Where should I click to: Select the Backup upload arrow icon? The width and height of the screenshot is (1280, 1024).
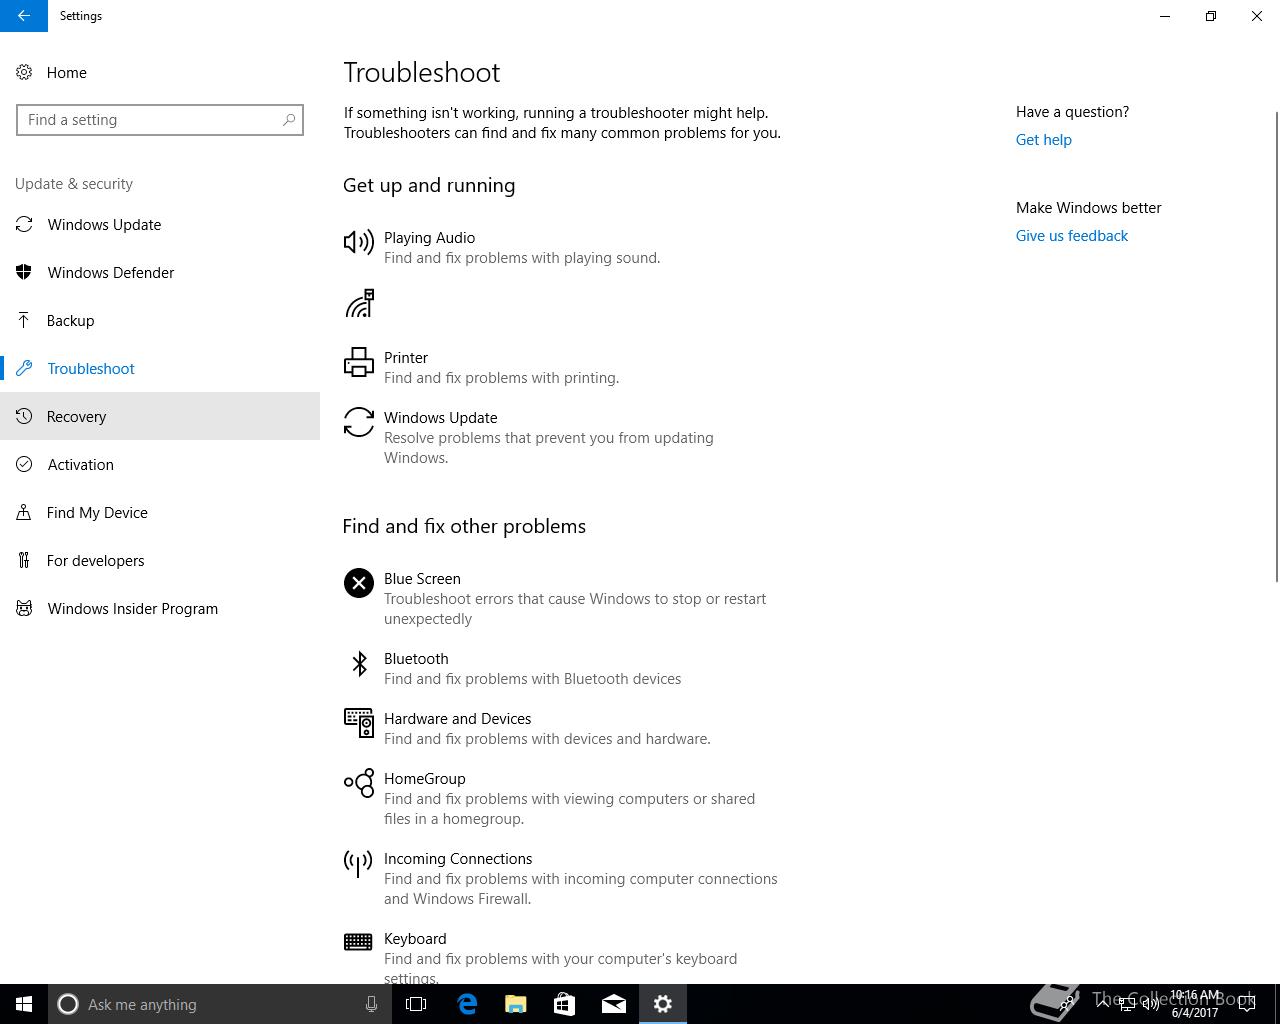point(24,320)
